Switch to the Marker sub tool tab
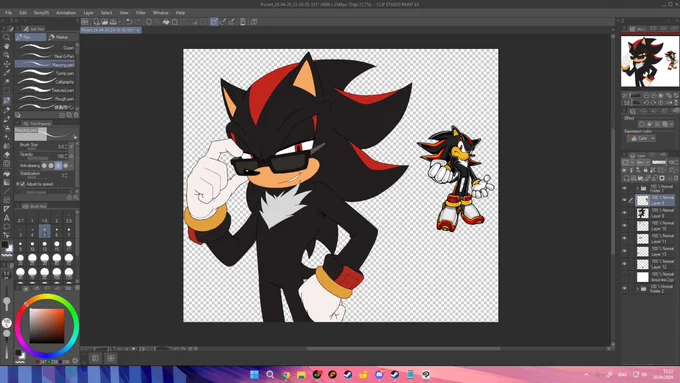The width and height of the screenshot is (680, 383). click(x=62, y=37)
